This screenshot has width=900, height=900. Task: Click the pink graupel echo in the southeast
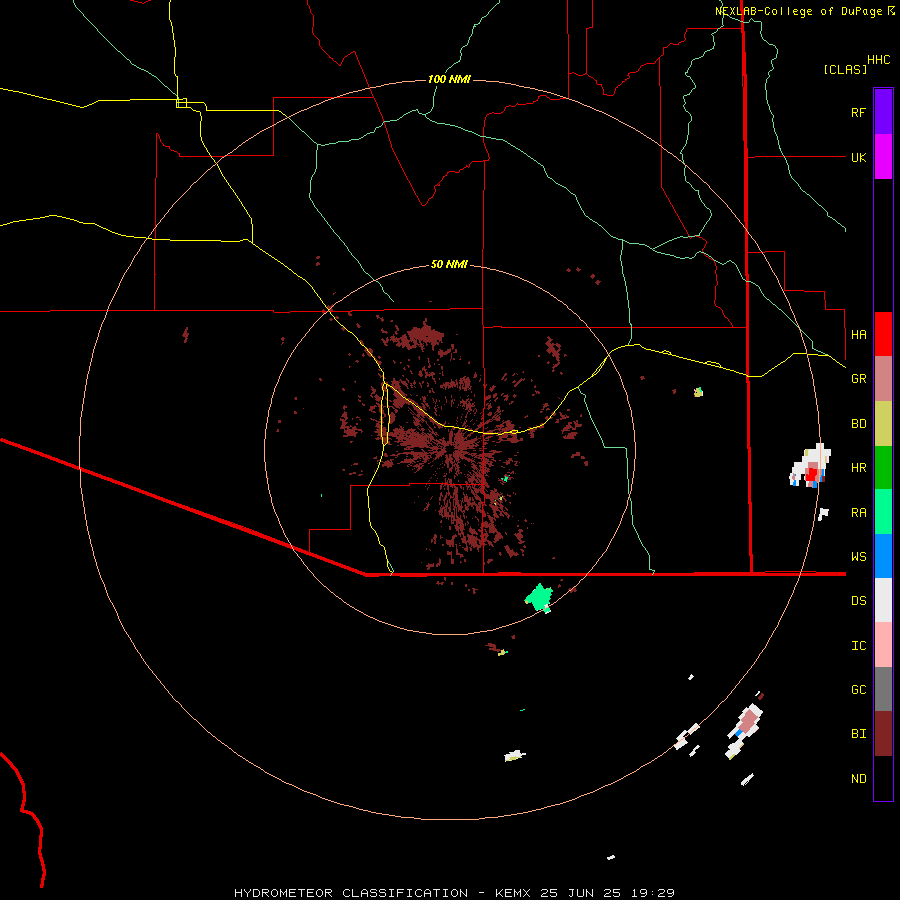[x=748, y=721]
